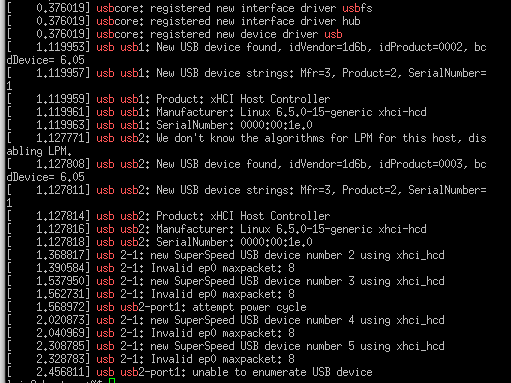Click 'device number 3 using xhci_hcd'
Image resolution: width=511 pixels, height=383 pixels.
point(354,281)
